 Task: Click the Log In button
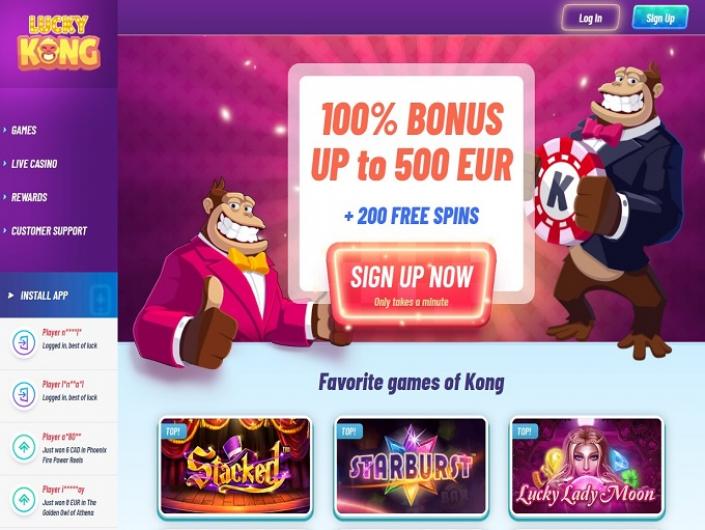[590, 18]
